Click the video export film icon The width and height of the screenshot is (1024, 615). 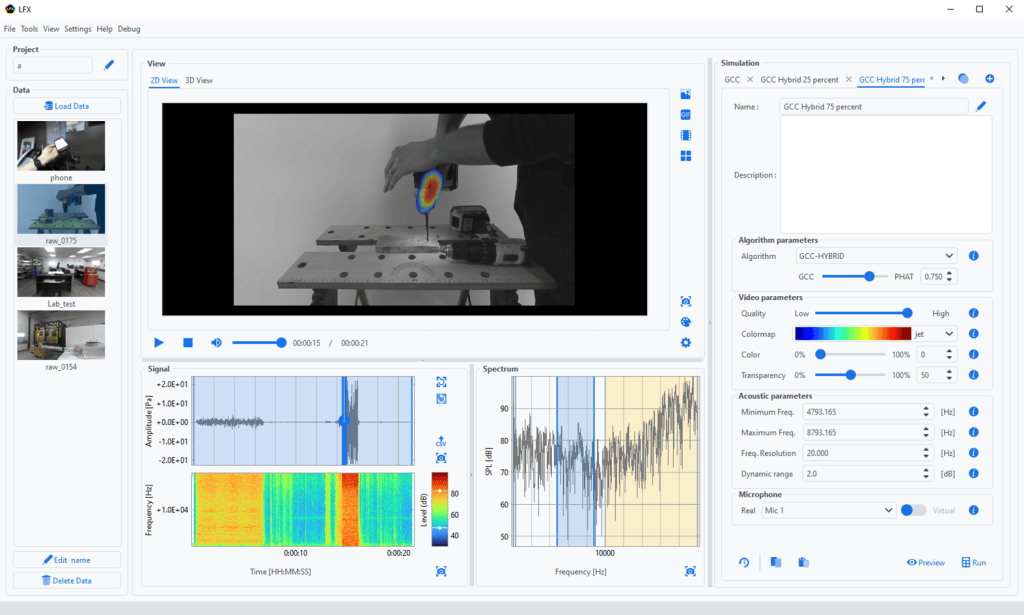(x=686, y=135)
